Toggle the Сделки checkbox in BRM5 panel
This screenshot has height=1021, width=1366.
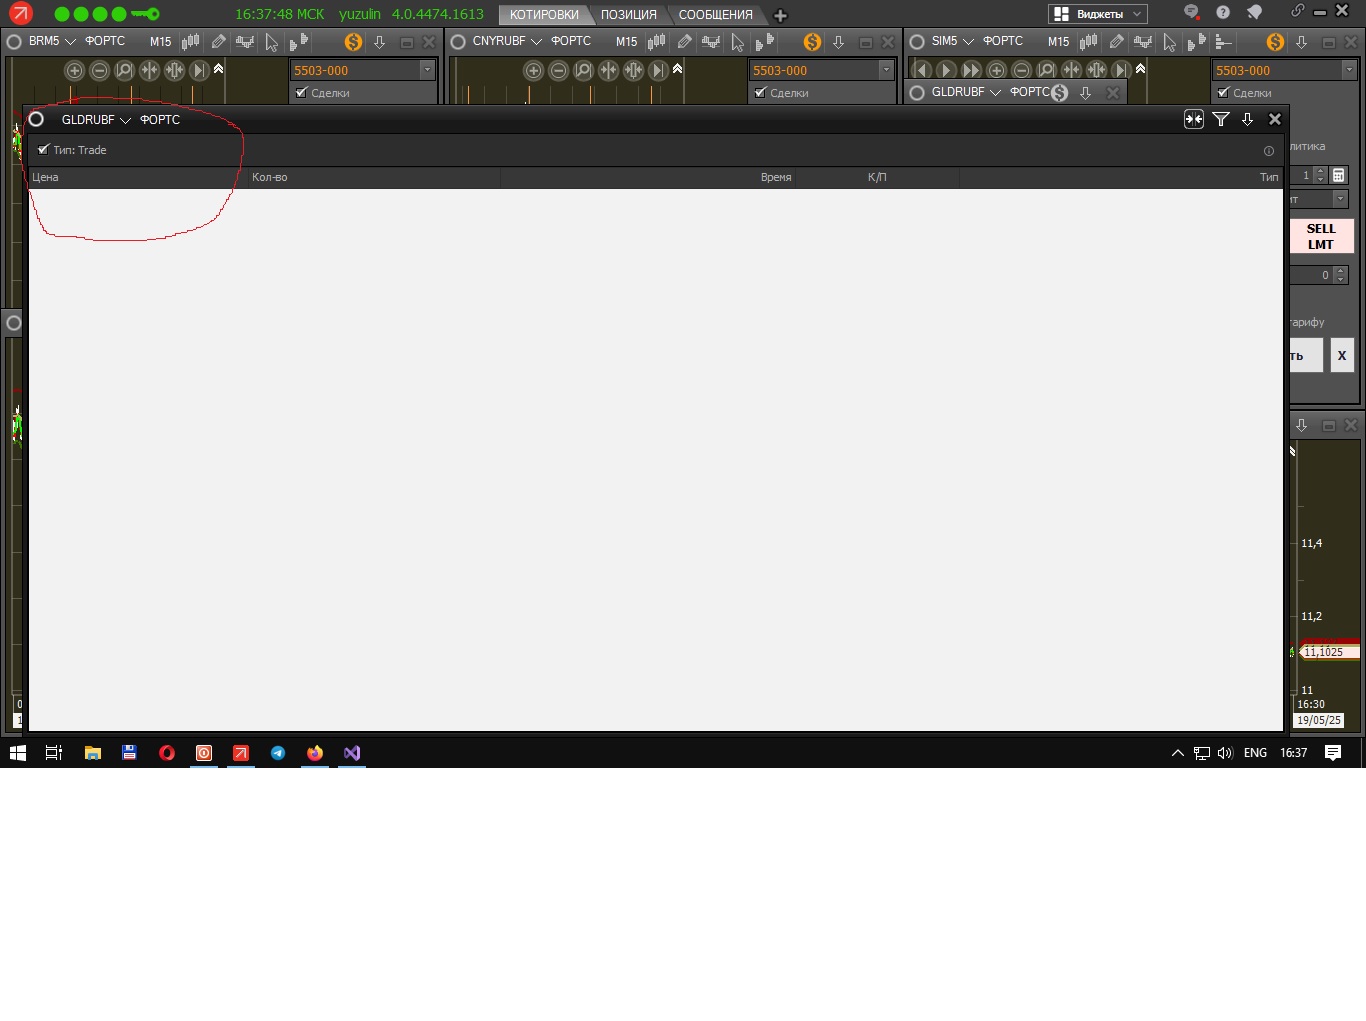point(301,93)
